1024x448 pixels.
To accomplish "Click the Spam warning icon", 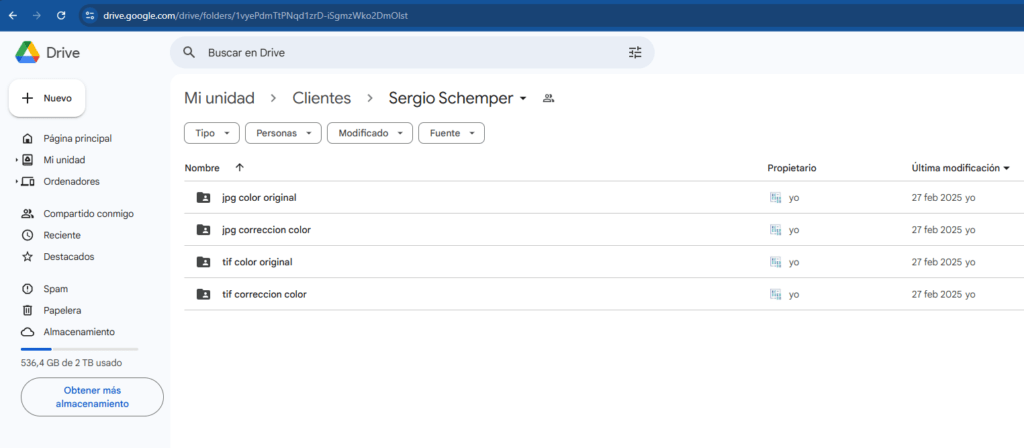I will coord(27,289).
